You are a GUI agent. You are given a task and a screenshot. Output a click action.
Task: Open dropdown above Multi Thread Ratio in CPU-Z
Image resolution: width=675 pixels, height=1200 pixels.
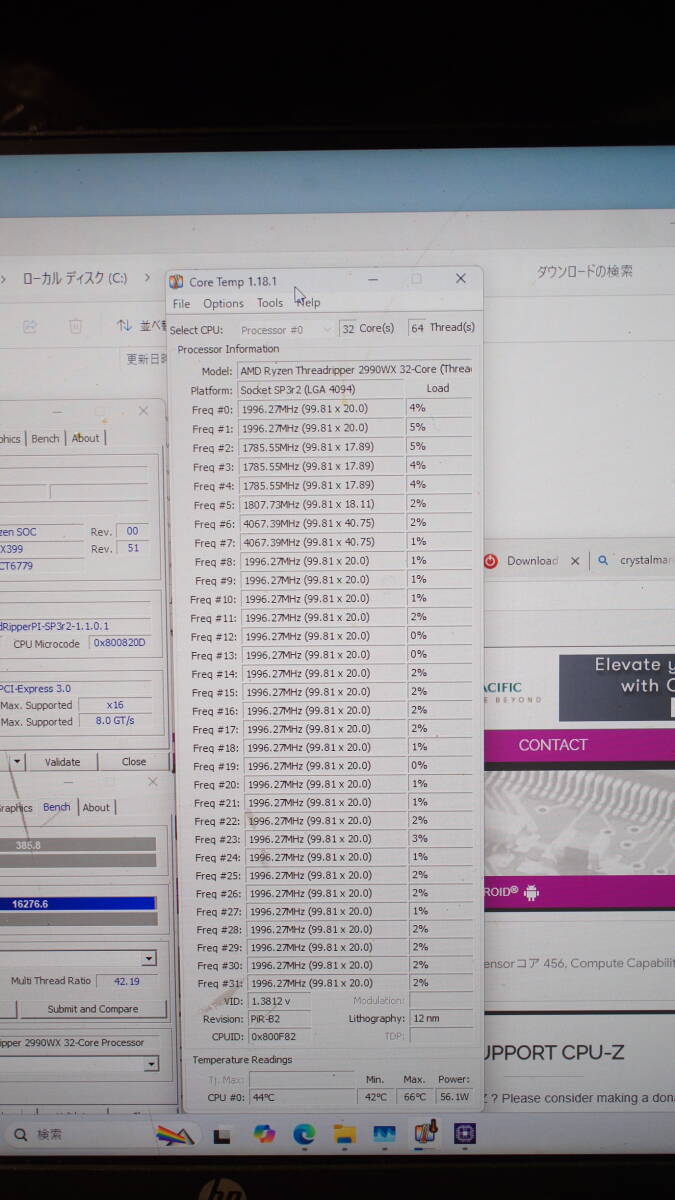point(149,959)
